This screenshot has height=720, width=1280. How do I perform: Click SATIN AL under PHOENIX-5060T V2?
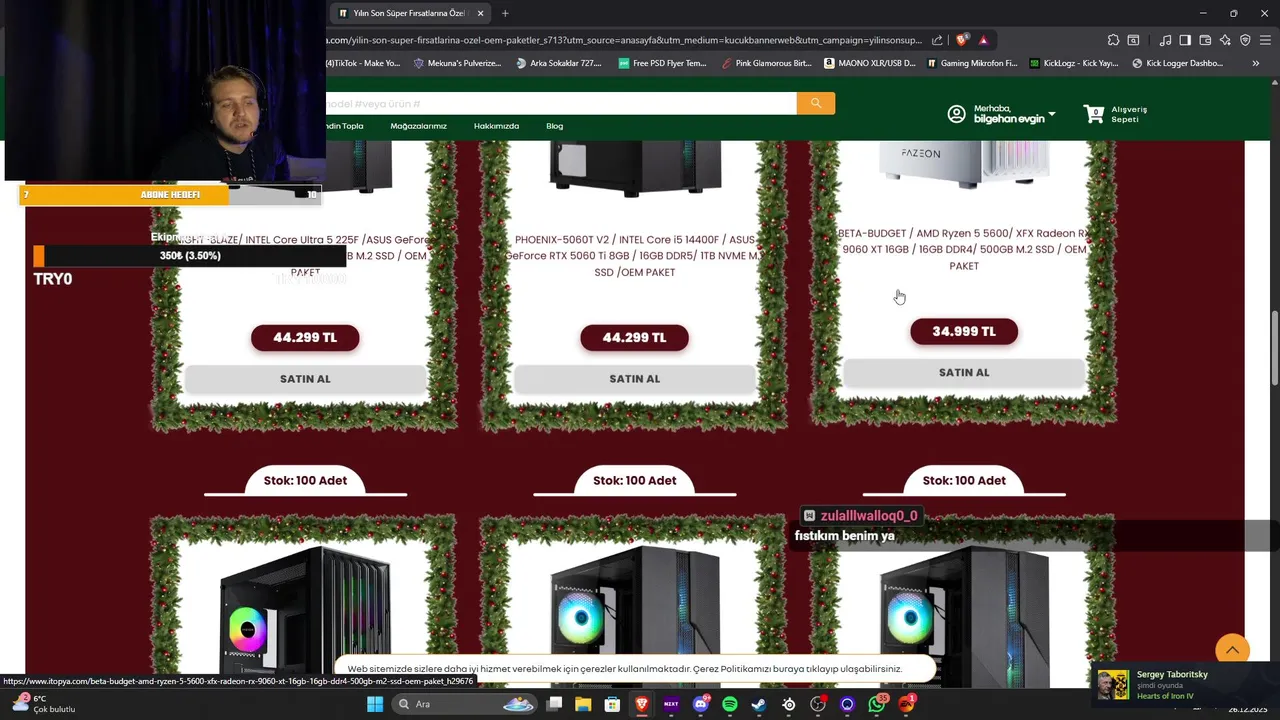[x=634, y=379]
